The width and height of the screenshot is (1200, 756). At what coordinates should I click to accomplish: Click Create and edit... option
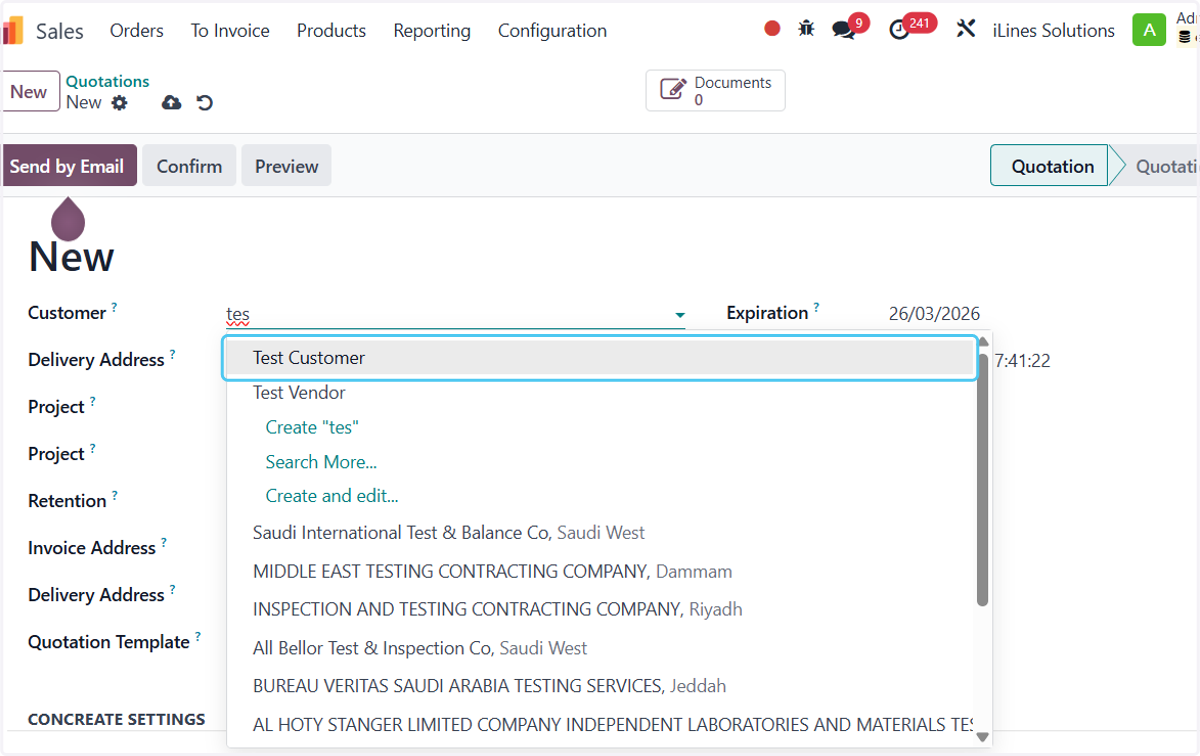point(332,496)
